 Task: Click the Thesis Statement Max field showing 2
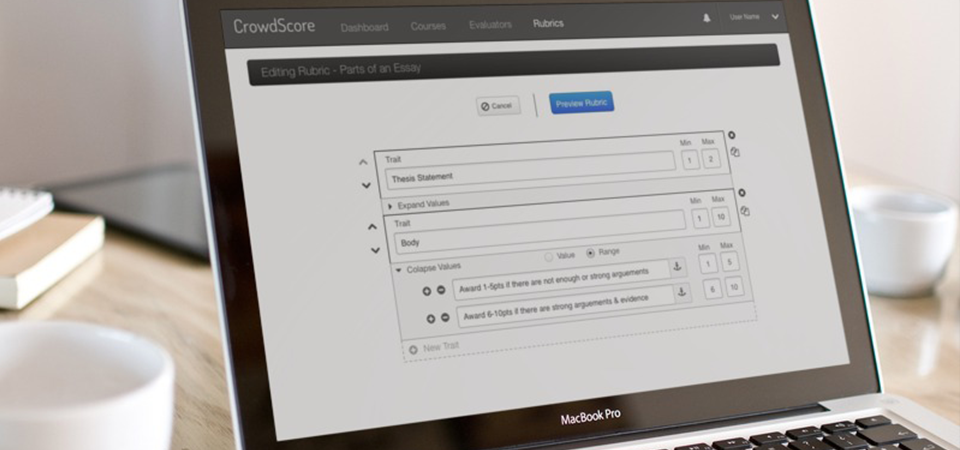[711, 159]
